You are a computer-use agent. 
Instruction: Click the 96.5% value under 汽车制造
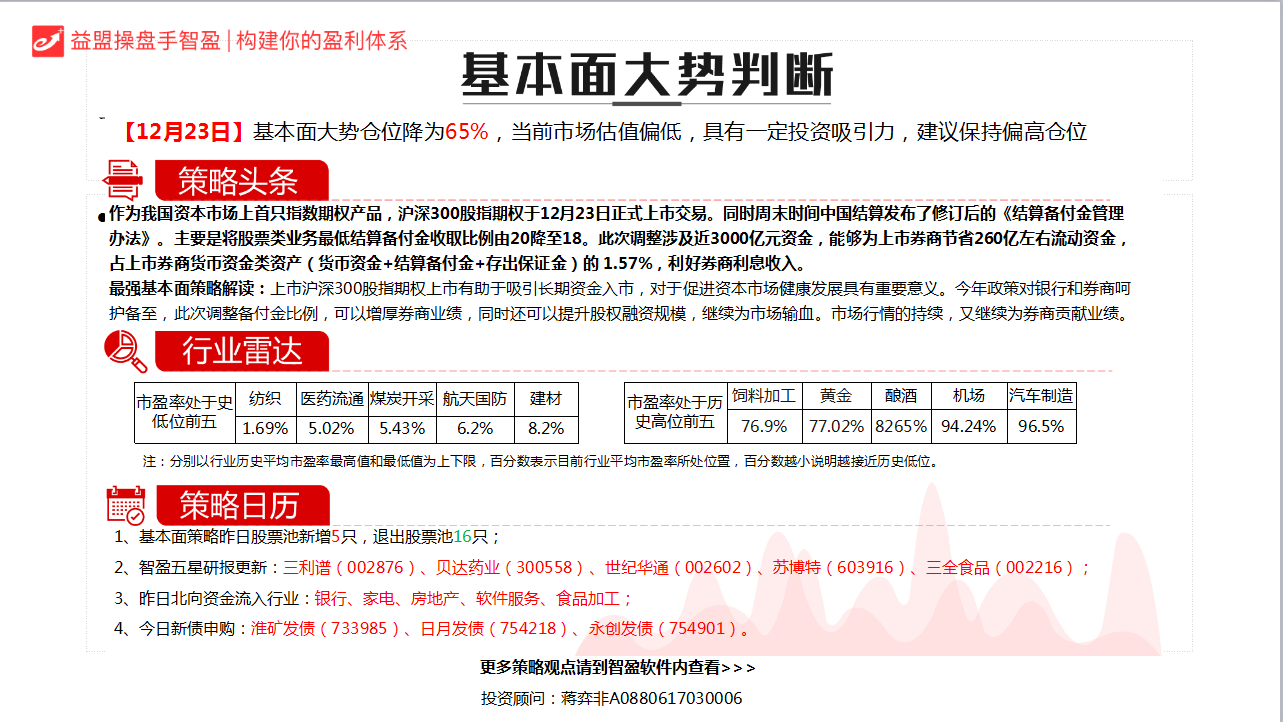[x=1040, y=426]
